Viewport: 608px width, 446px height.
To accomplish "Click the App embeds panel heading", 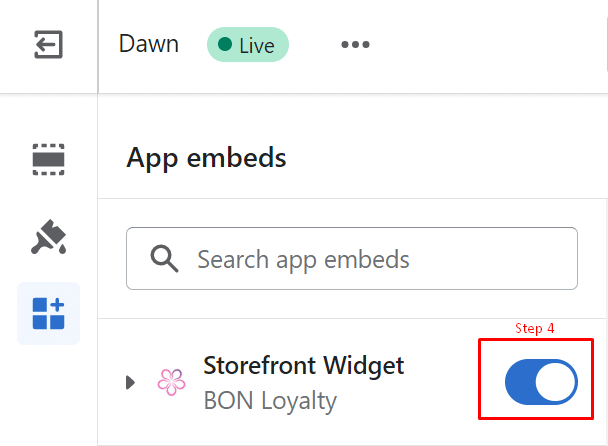I will tap(206, 158).
